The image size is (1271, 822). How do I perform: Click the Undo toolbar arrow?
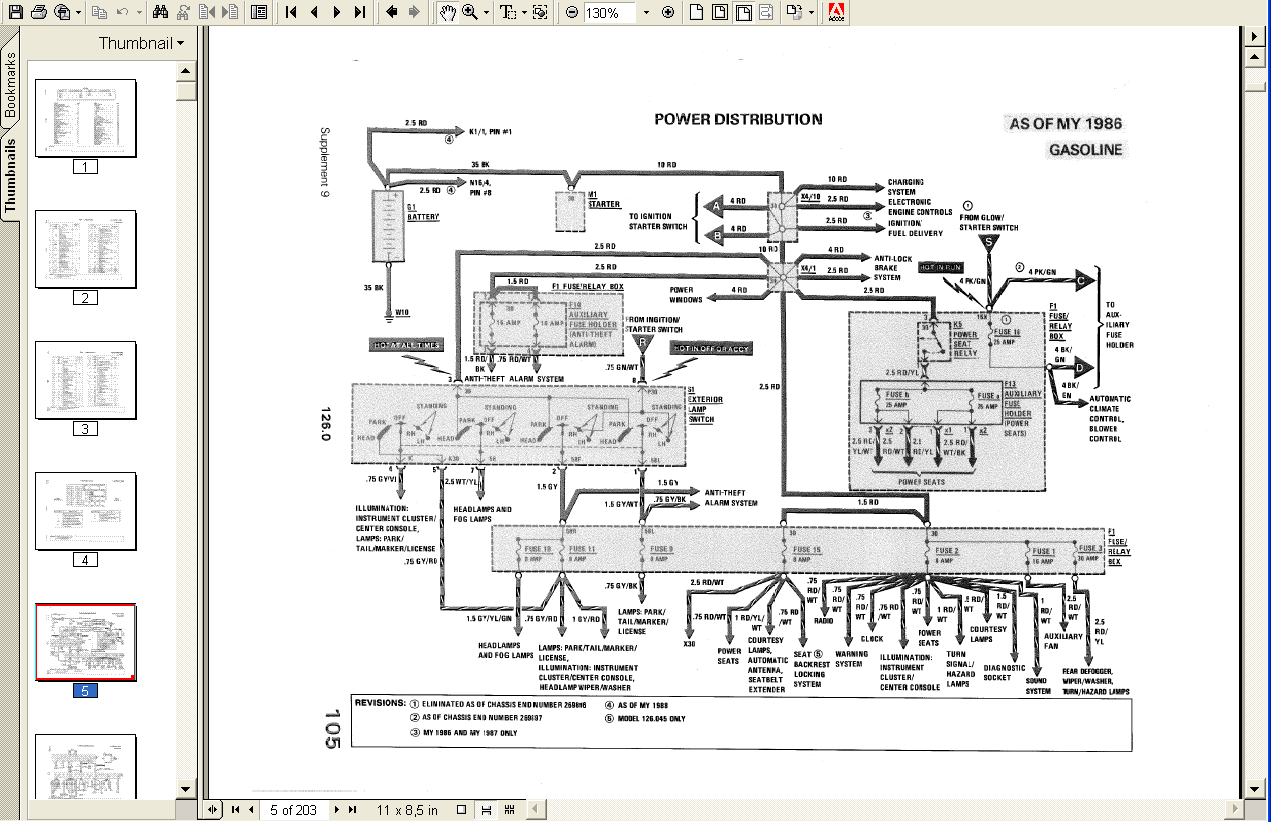tap(122, 12)
